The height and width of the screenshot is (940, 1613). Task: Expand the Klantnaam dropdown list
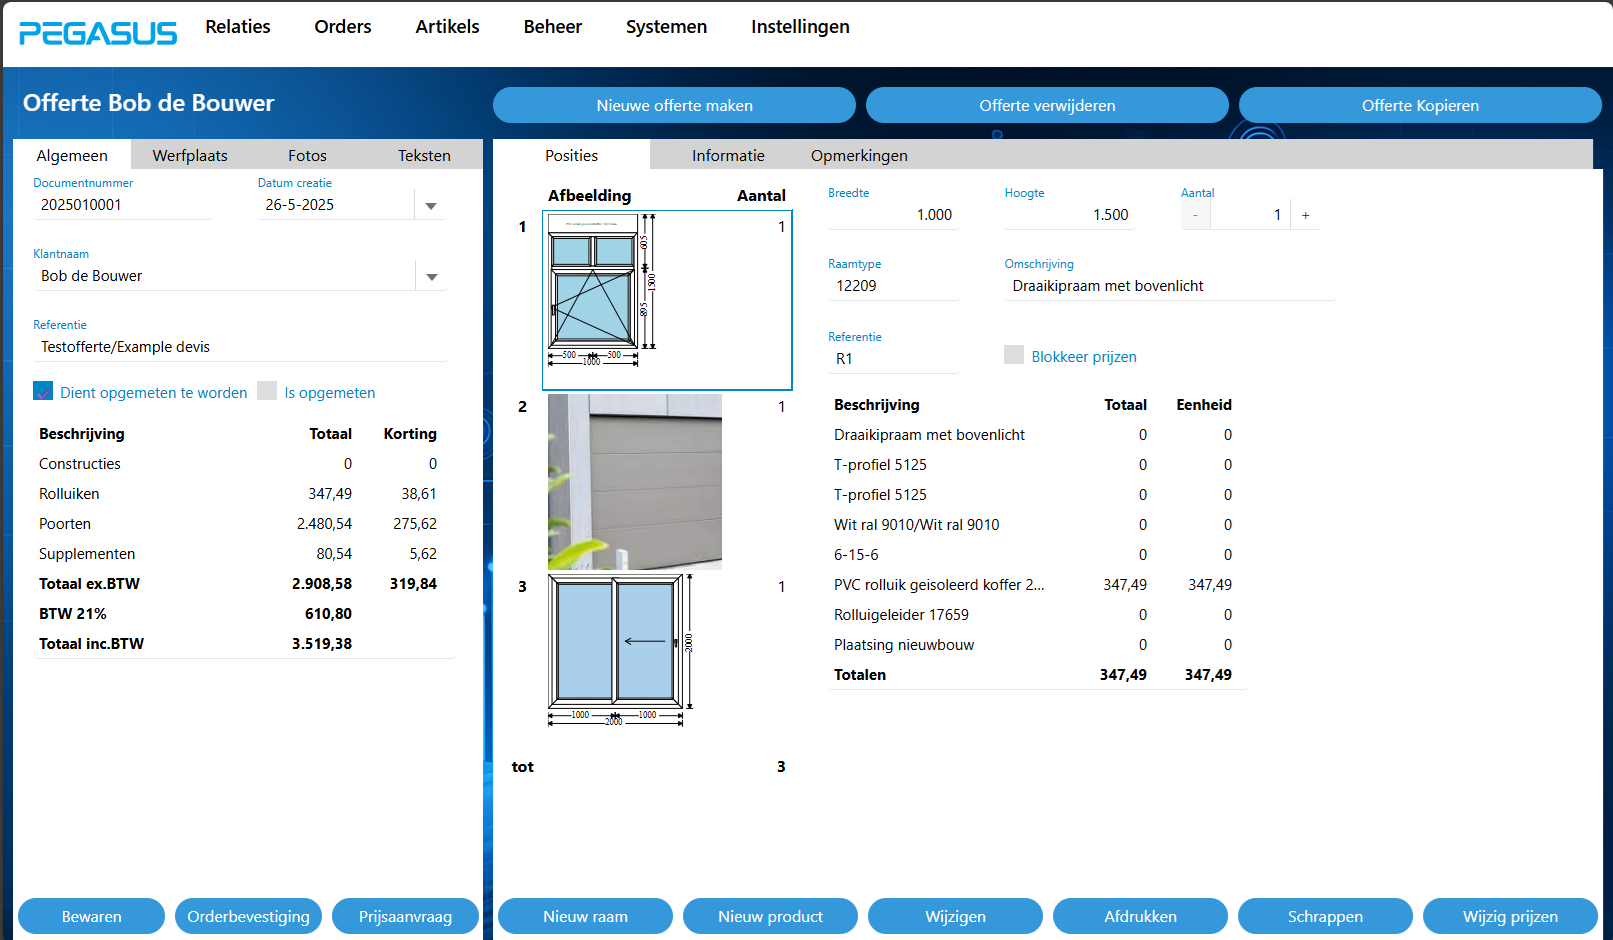tap(431, 277)
